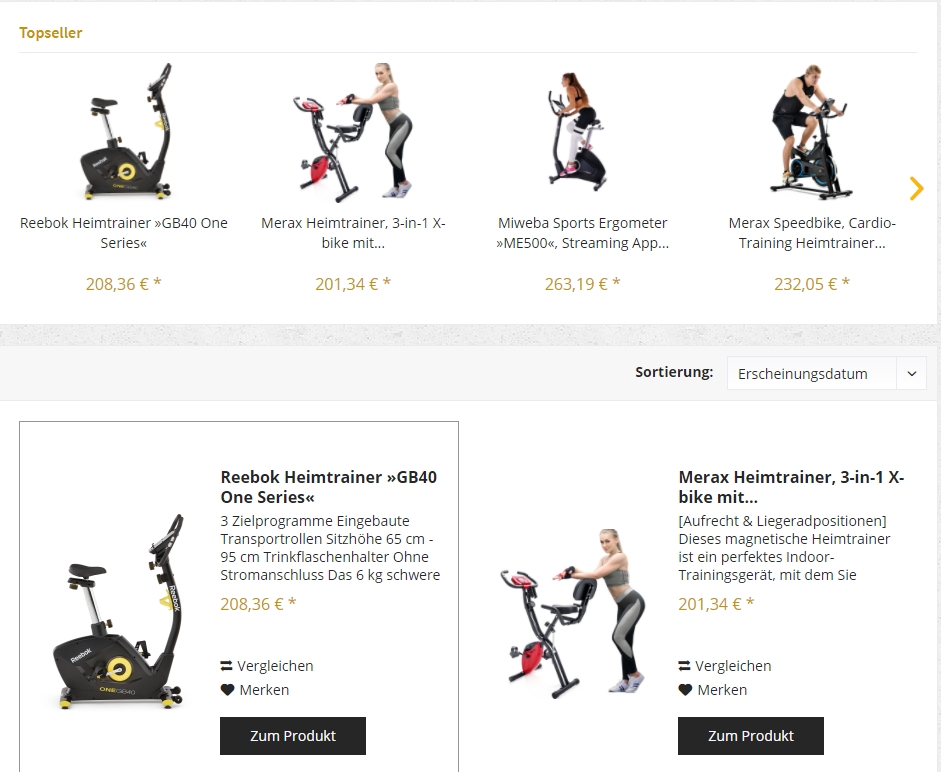
Task: Click Merax Speedbike topseller thumbnail image
Action: [811, 131]
